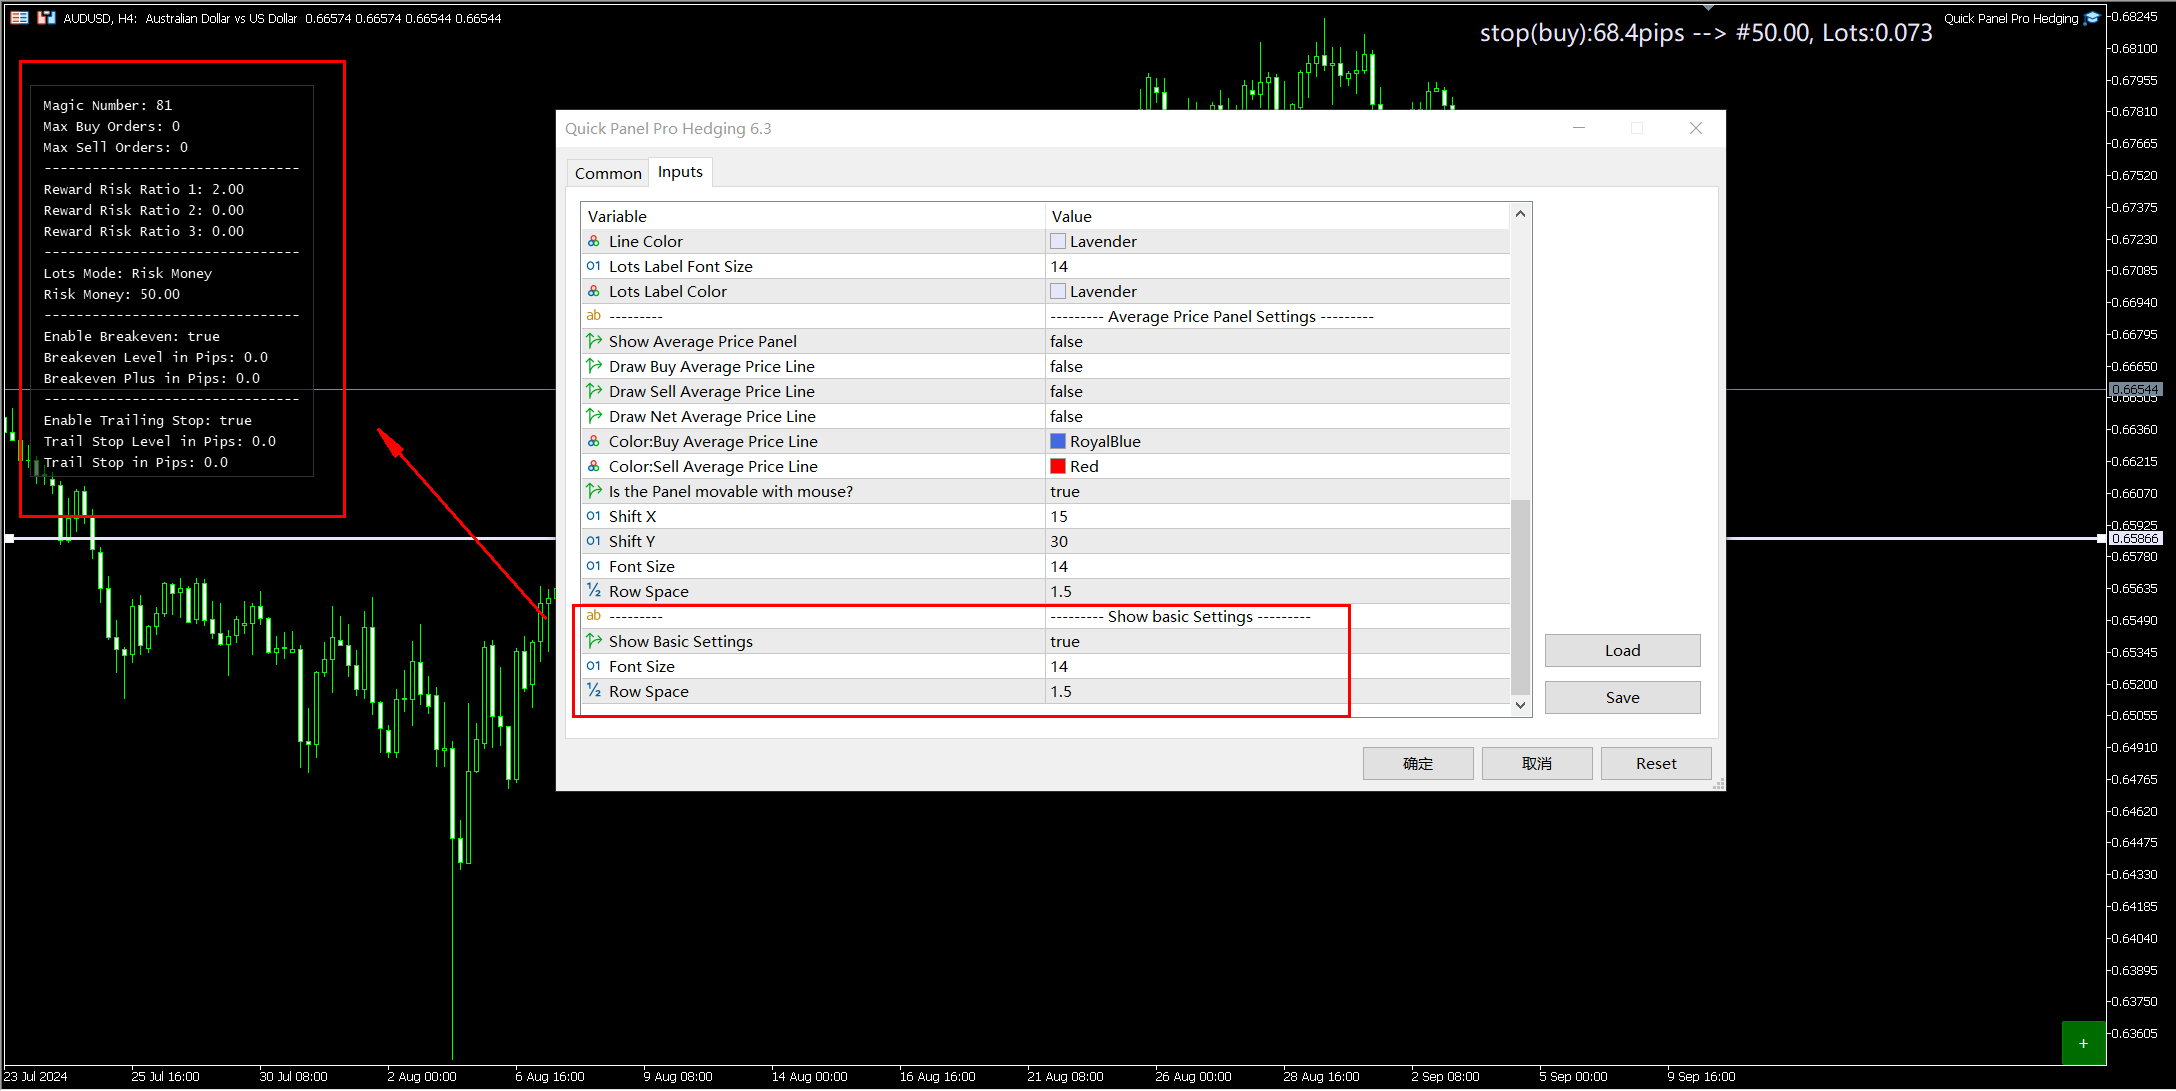Click the Shift X integer type icon
This screenshot has height=1091, width=2176.
click(x=594, y=516)
